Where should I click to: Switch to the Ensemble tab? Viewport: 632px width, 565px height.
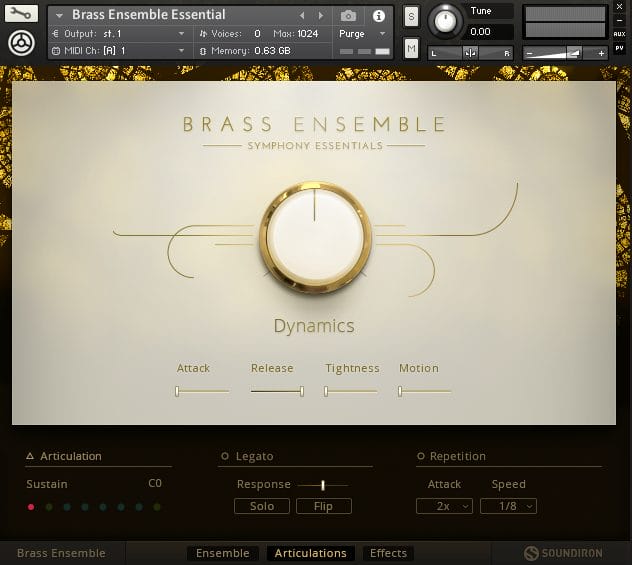click(x=222, y=553)
